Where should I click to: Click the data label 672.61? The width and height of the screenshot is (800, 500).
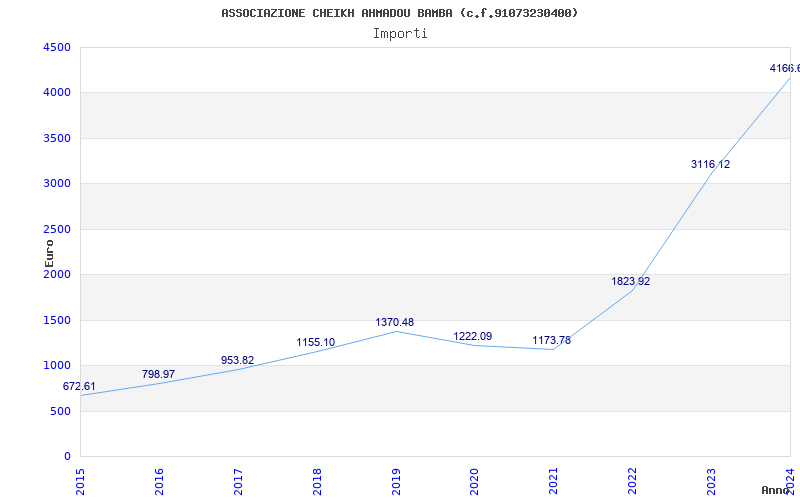coord(79,386)
